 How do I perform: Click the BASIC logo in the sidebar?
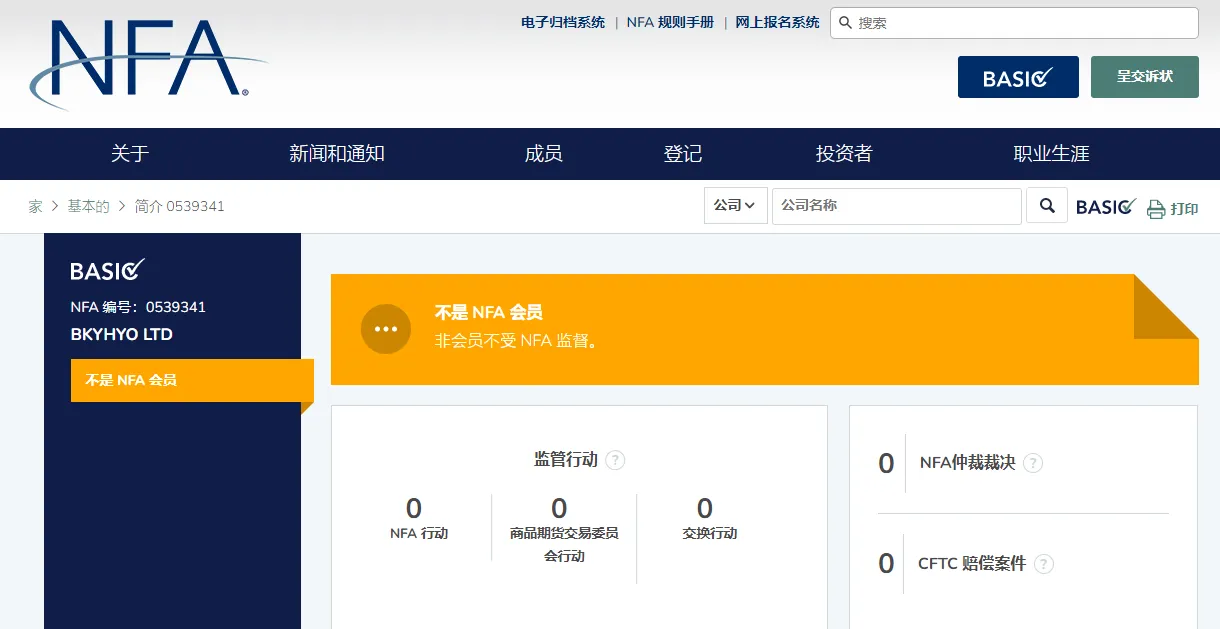[x=108, y=269]
